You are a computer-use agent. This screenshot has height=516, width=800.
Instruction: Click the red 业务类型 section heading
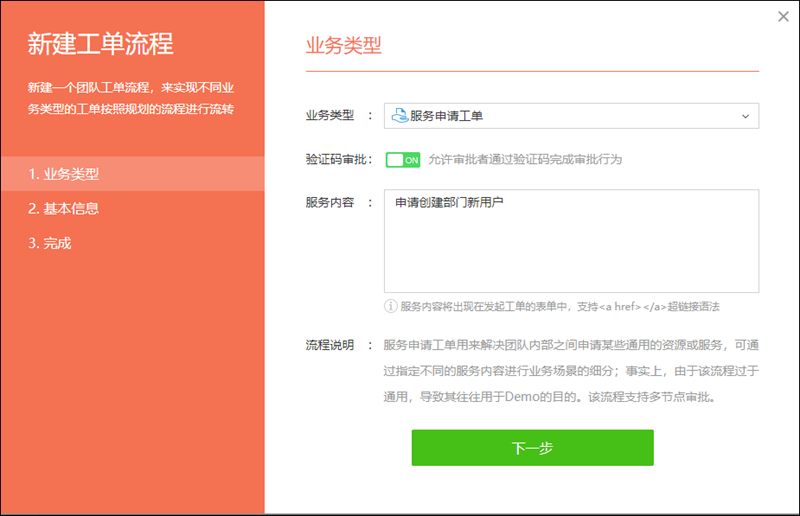(343, 45)
